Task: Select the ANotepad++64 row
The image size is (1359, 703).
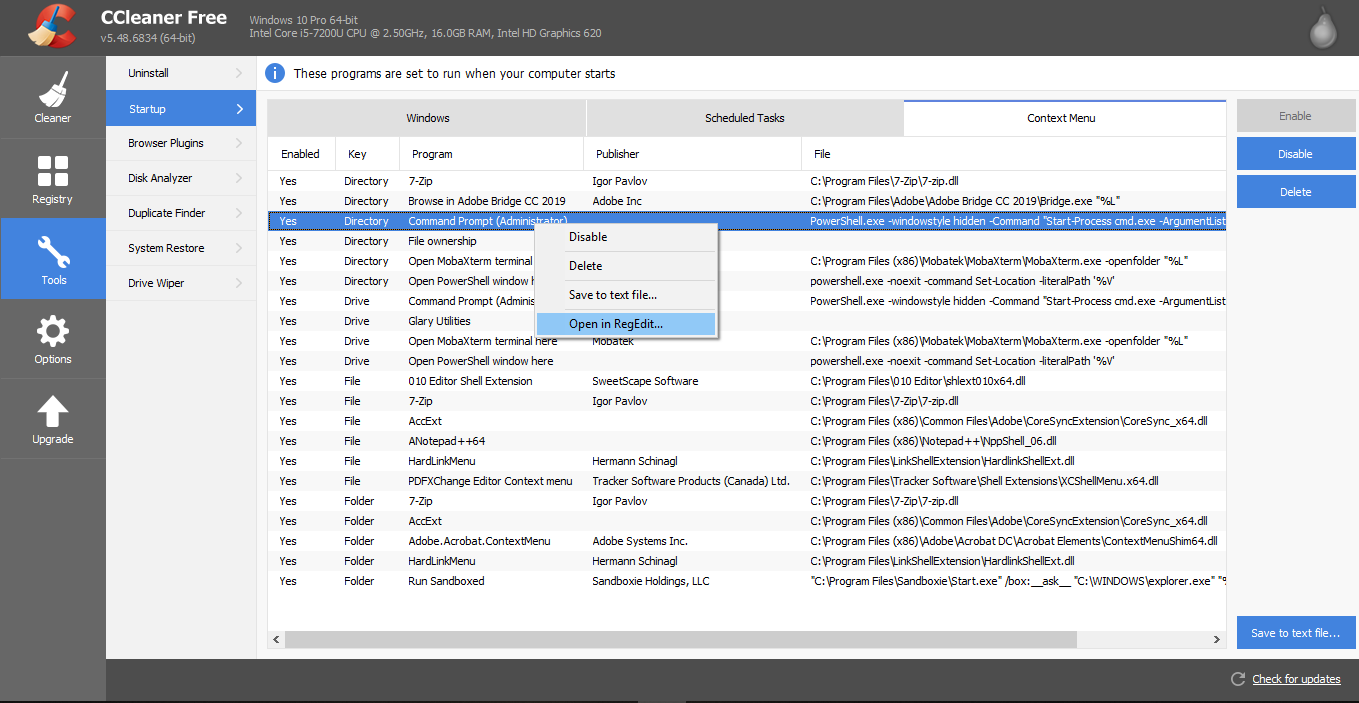Action: [746, 441]
